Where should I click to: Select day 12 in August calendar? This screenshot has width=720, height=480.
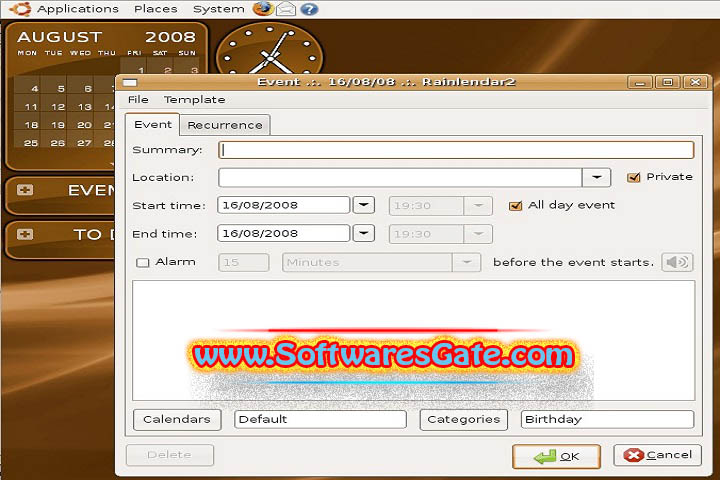(x=58, y=107)
